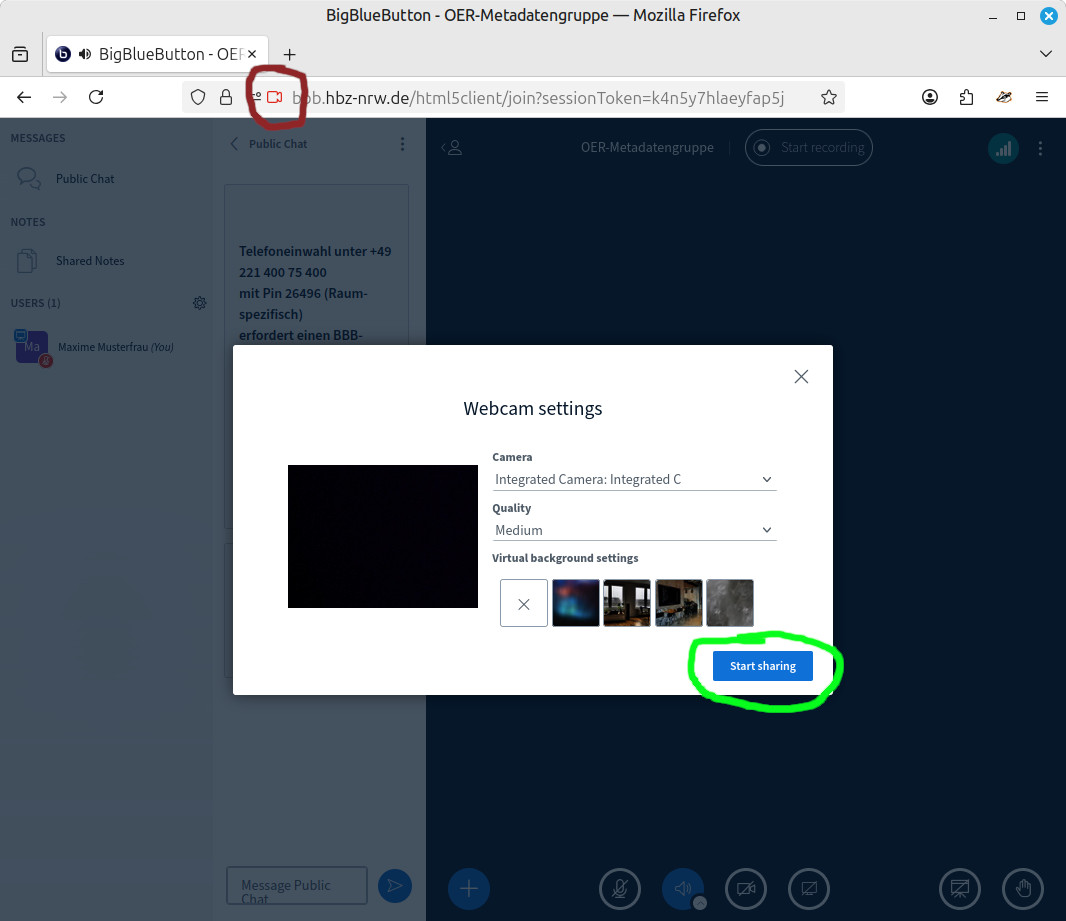Screen dimensions: 1066x921
Task: Select the no virtual background option
Action: coord(524,603)
